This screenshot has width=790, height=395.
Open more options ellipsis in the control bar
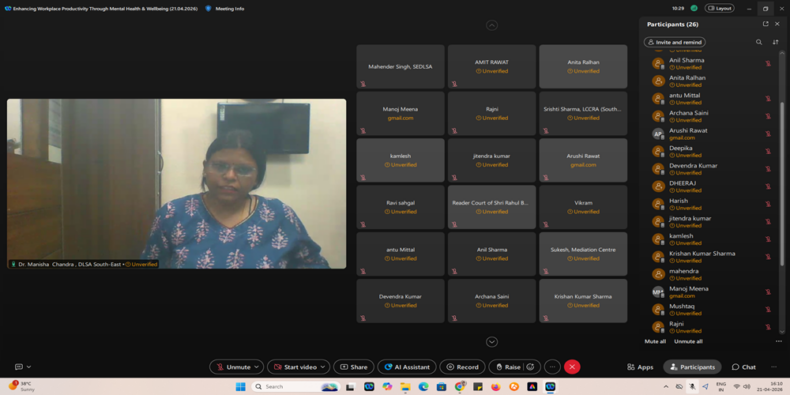553,367
